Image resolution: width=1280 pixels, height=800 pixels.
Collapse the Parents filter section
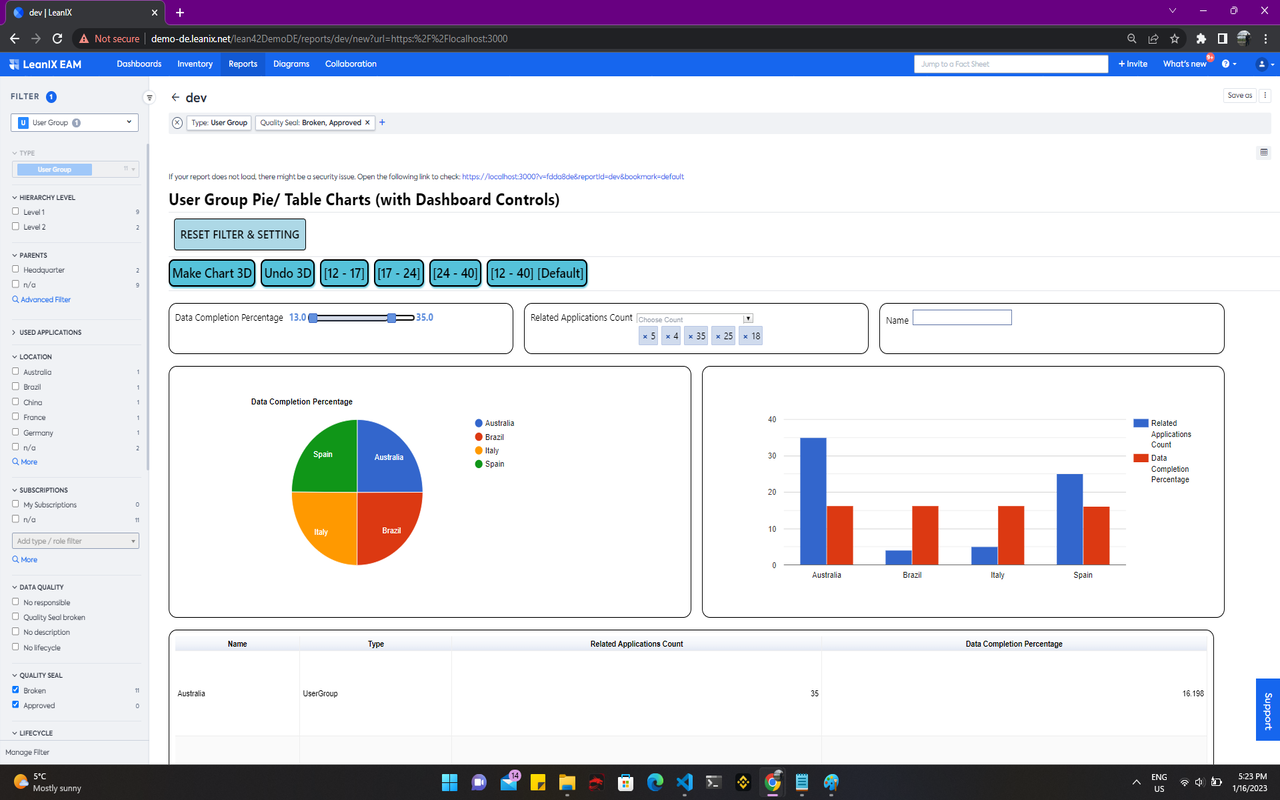29,255
